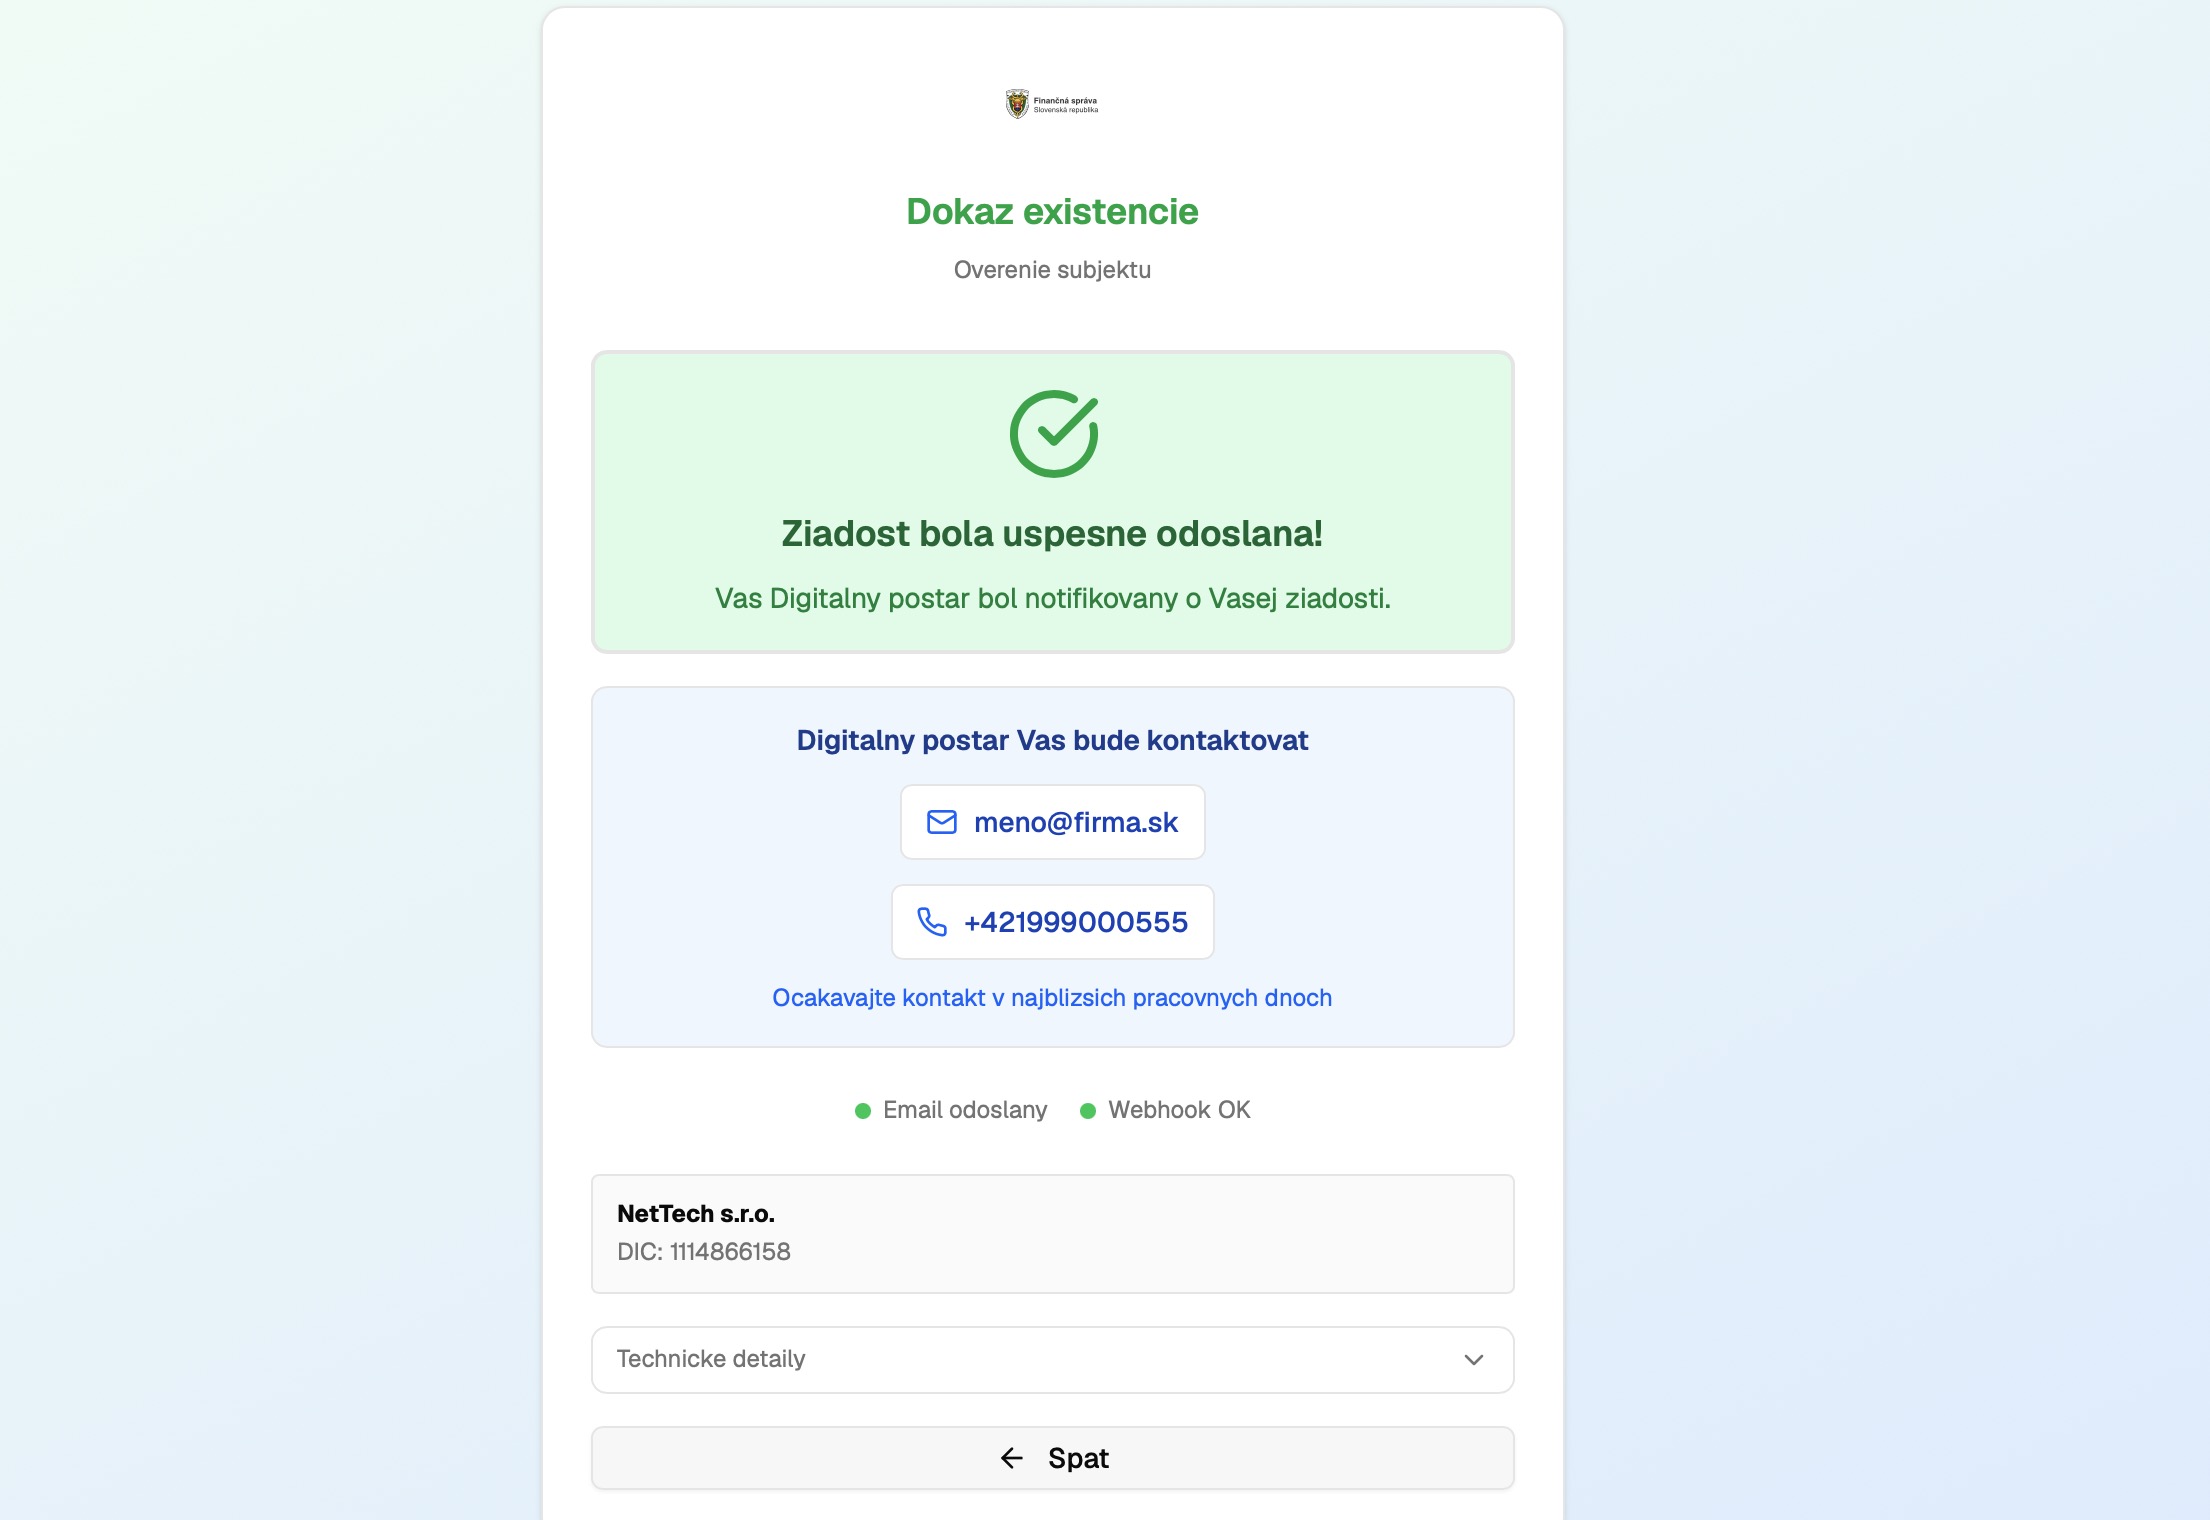Click the envelope icon beside the email
The width and height of the screenshot is (2210, 1520).
coord(941,822)
